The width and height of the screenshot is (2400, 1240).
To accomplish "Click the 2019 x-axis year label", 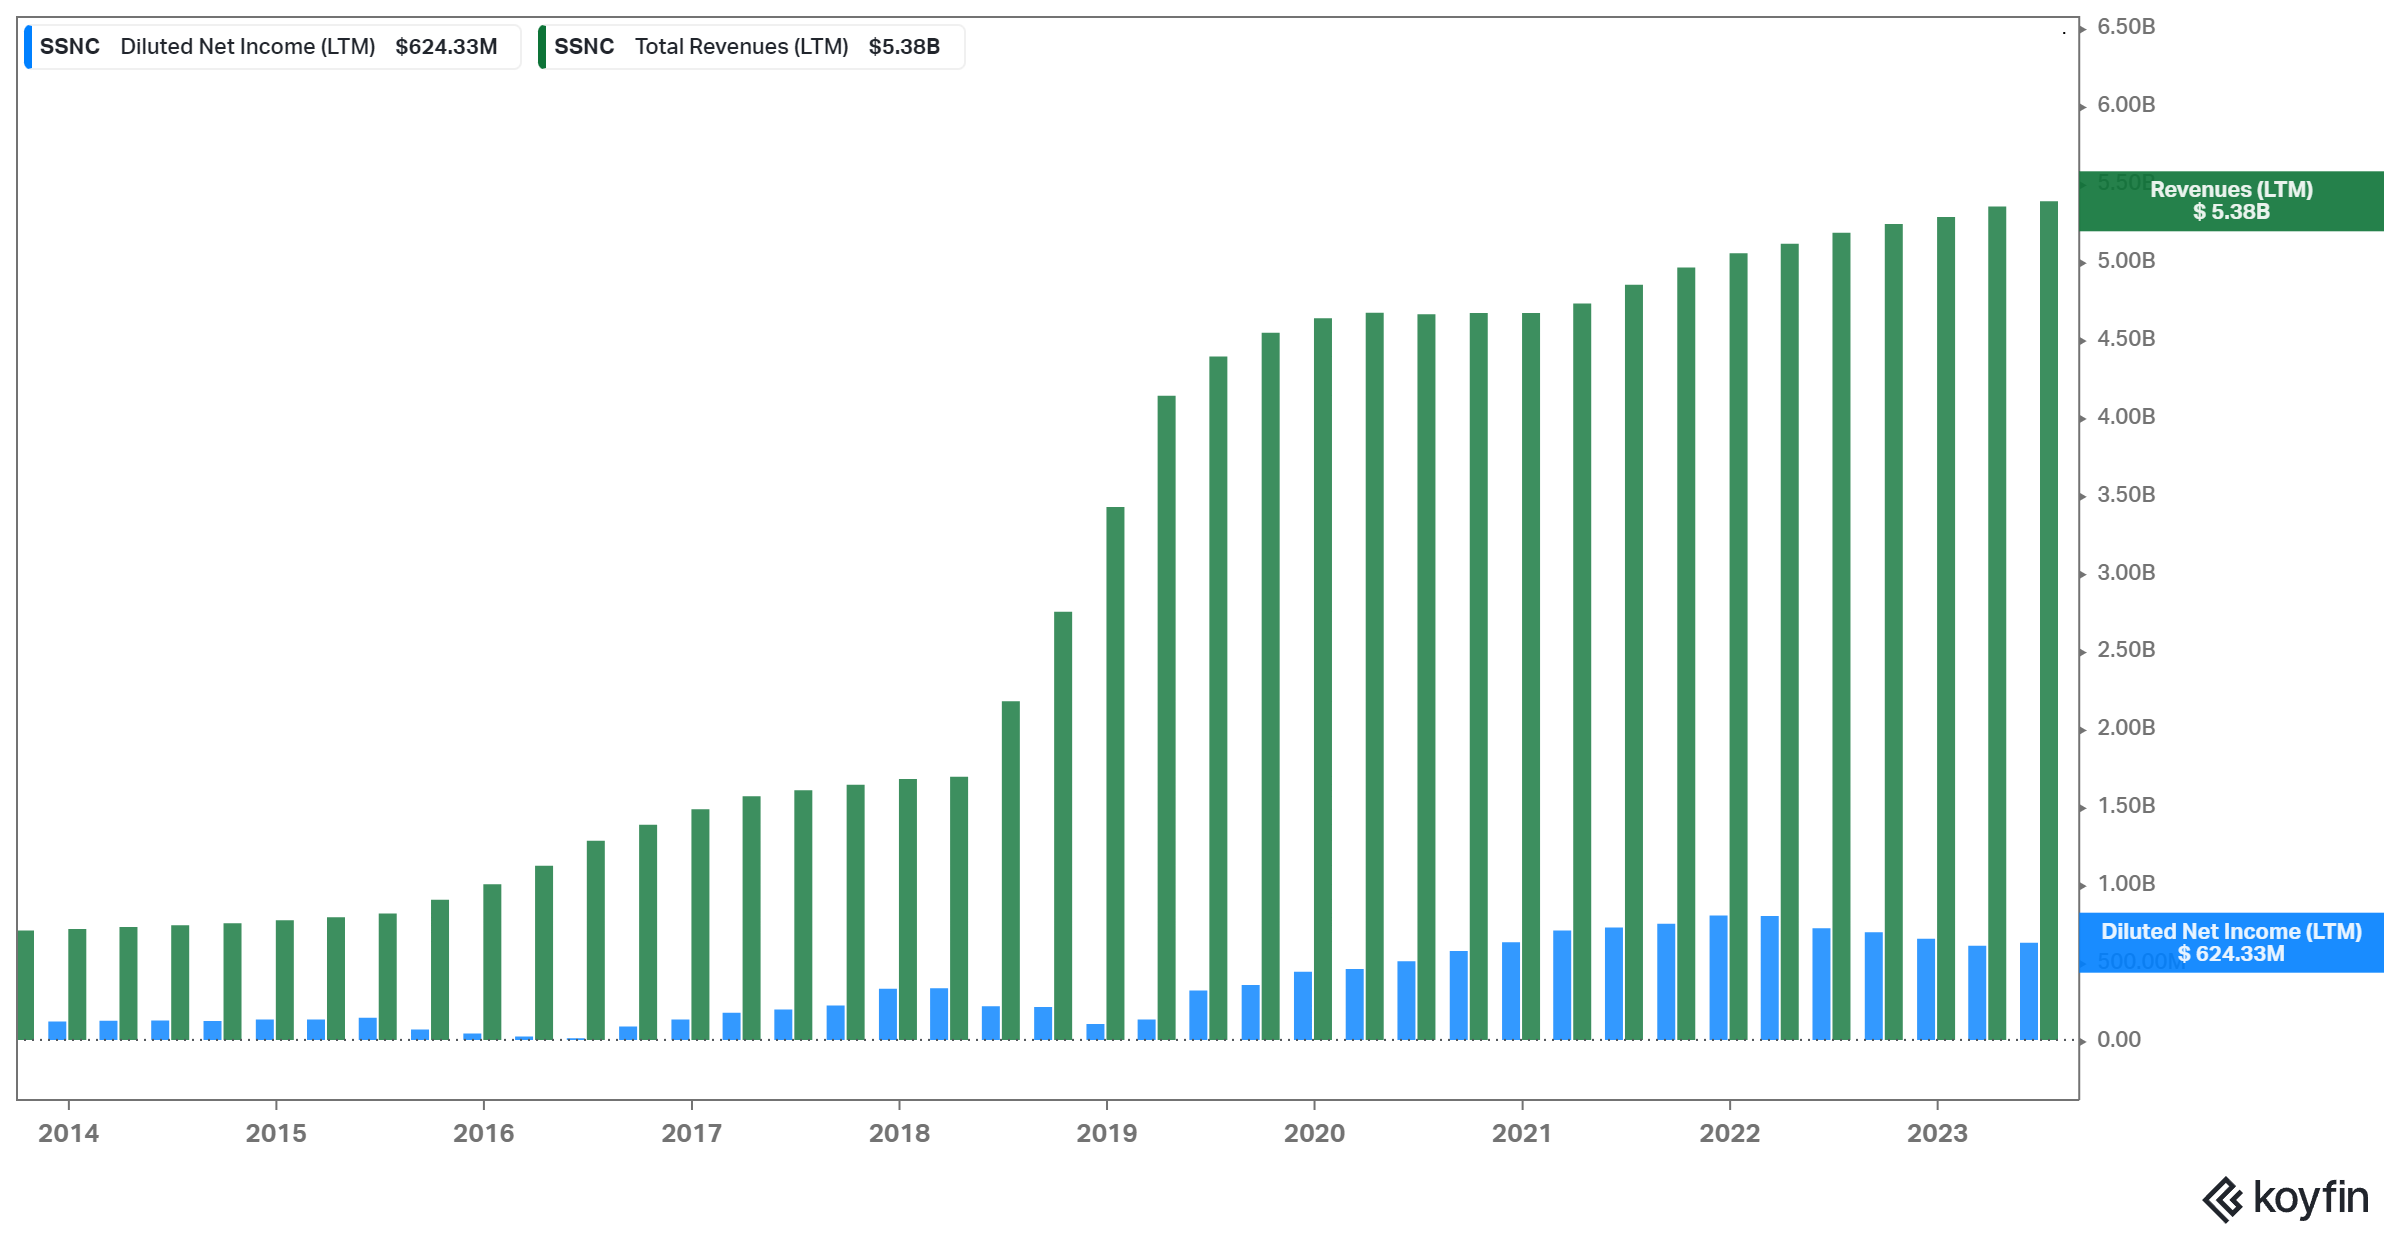I will point(1106,1133).
